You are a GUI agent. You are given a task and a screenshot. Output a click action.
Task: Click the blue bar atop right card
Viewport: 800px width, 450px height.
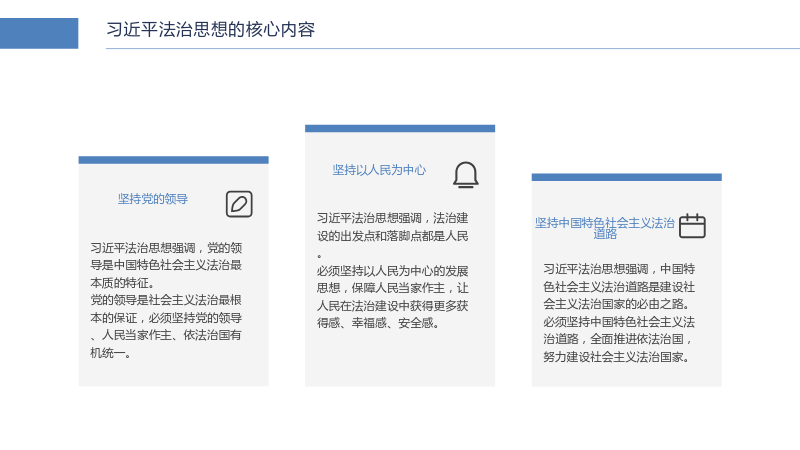(627, 177)
